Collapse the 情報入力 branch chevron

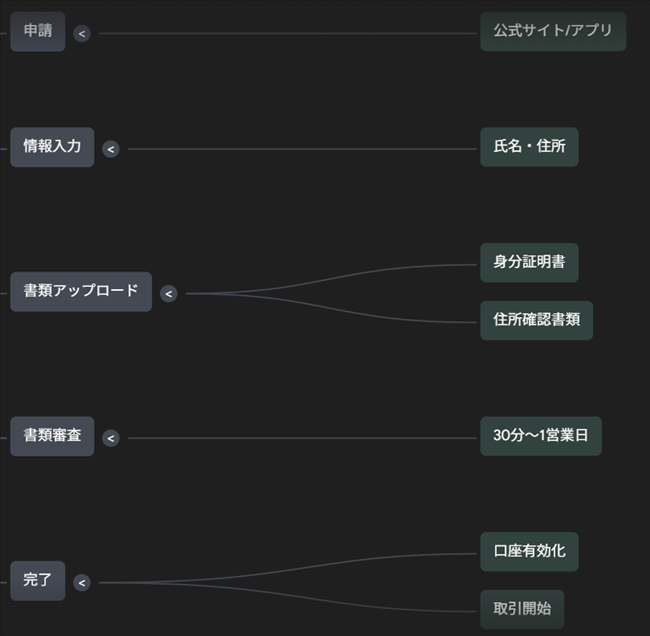pos(111,149)
